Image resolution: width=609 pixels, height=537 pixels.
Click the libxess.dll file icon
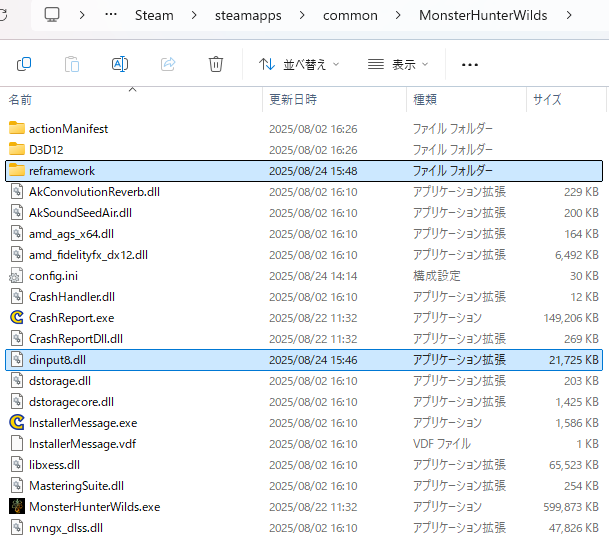(17, 464)
